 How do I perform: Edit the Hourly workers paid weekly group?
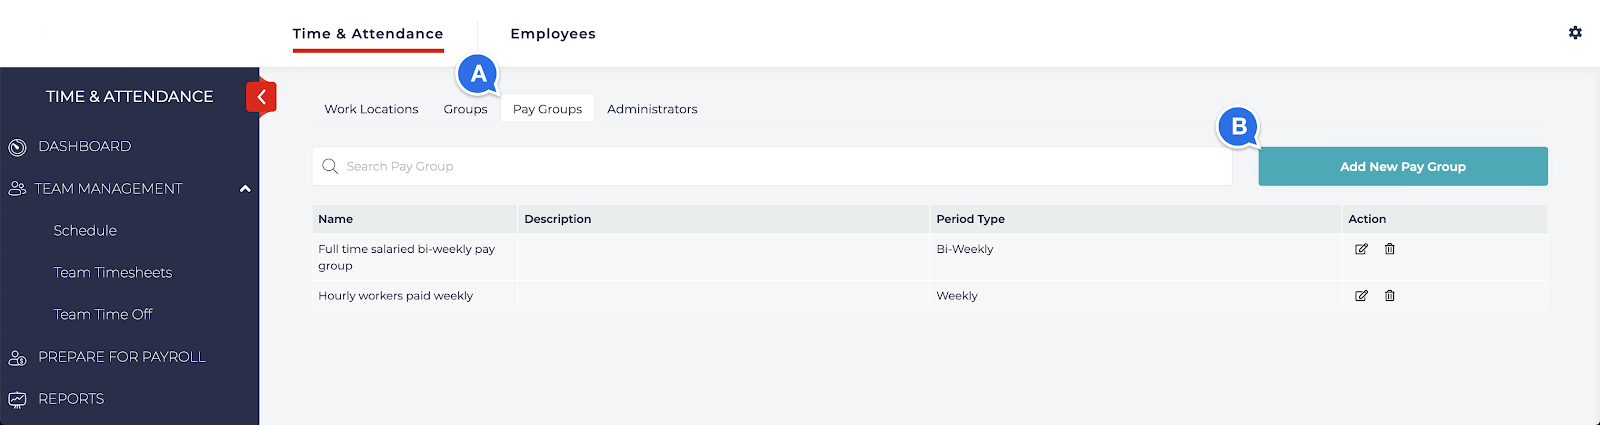[x=1361, y=296]
